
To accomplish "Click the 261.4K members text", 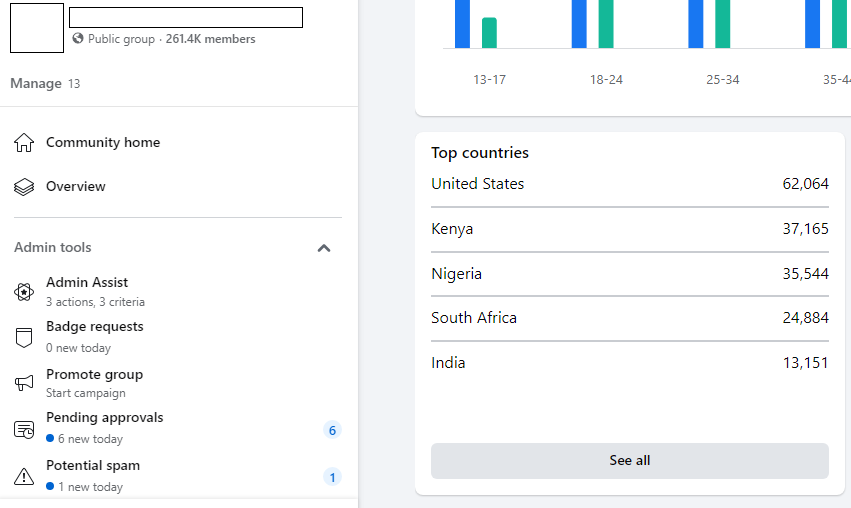I will tap(210, 39).
